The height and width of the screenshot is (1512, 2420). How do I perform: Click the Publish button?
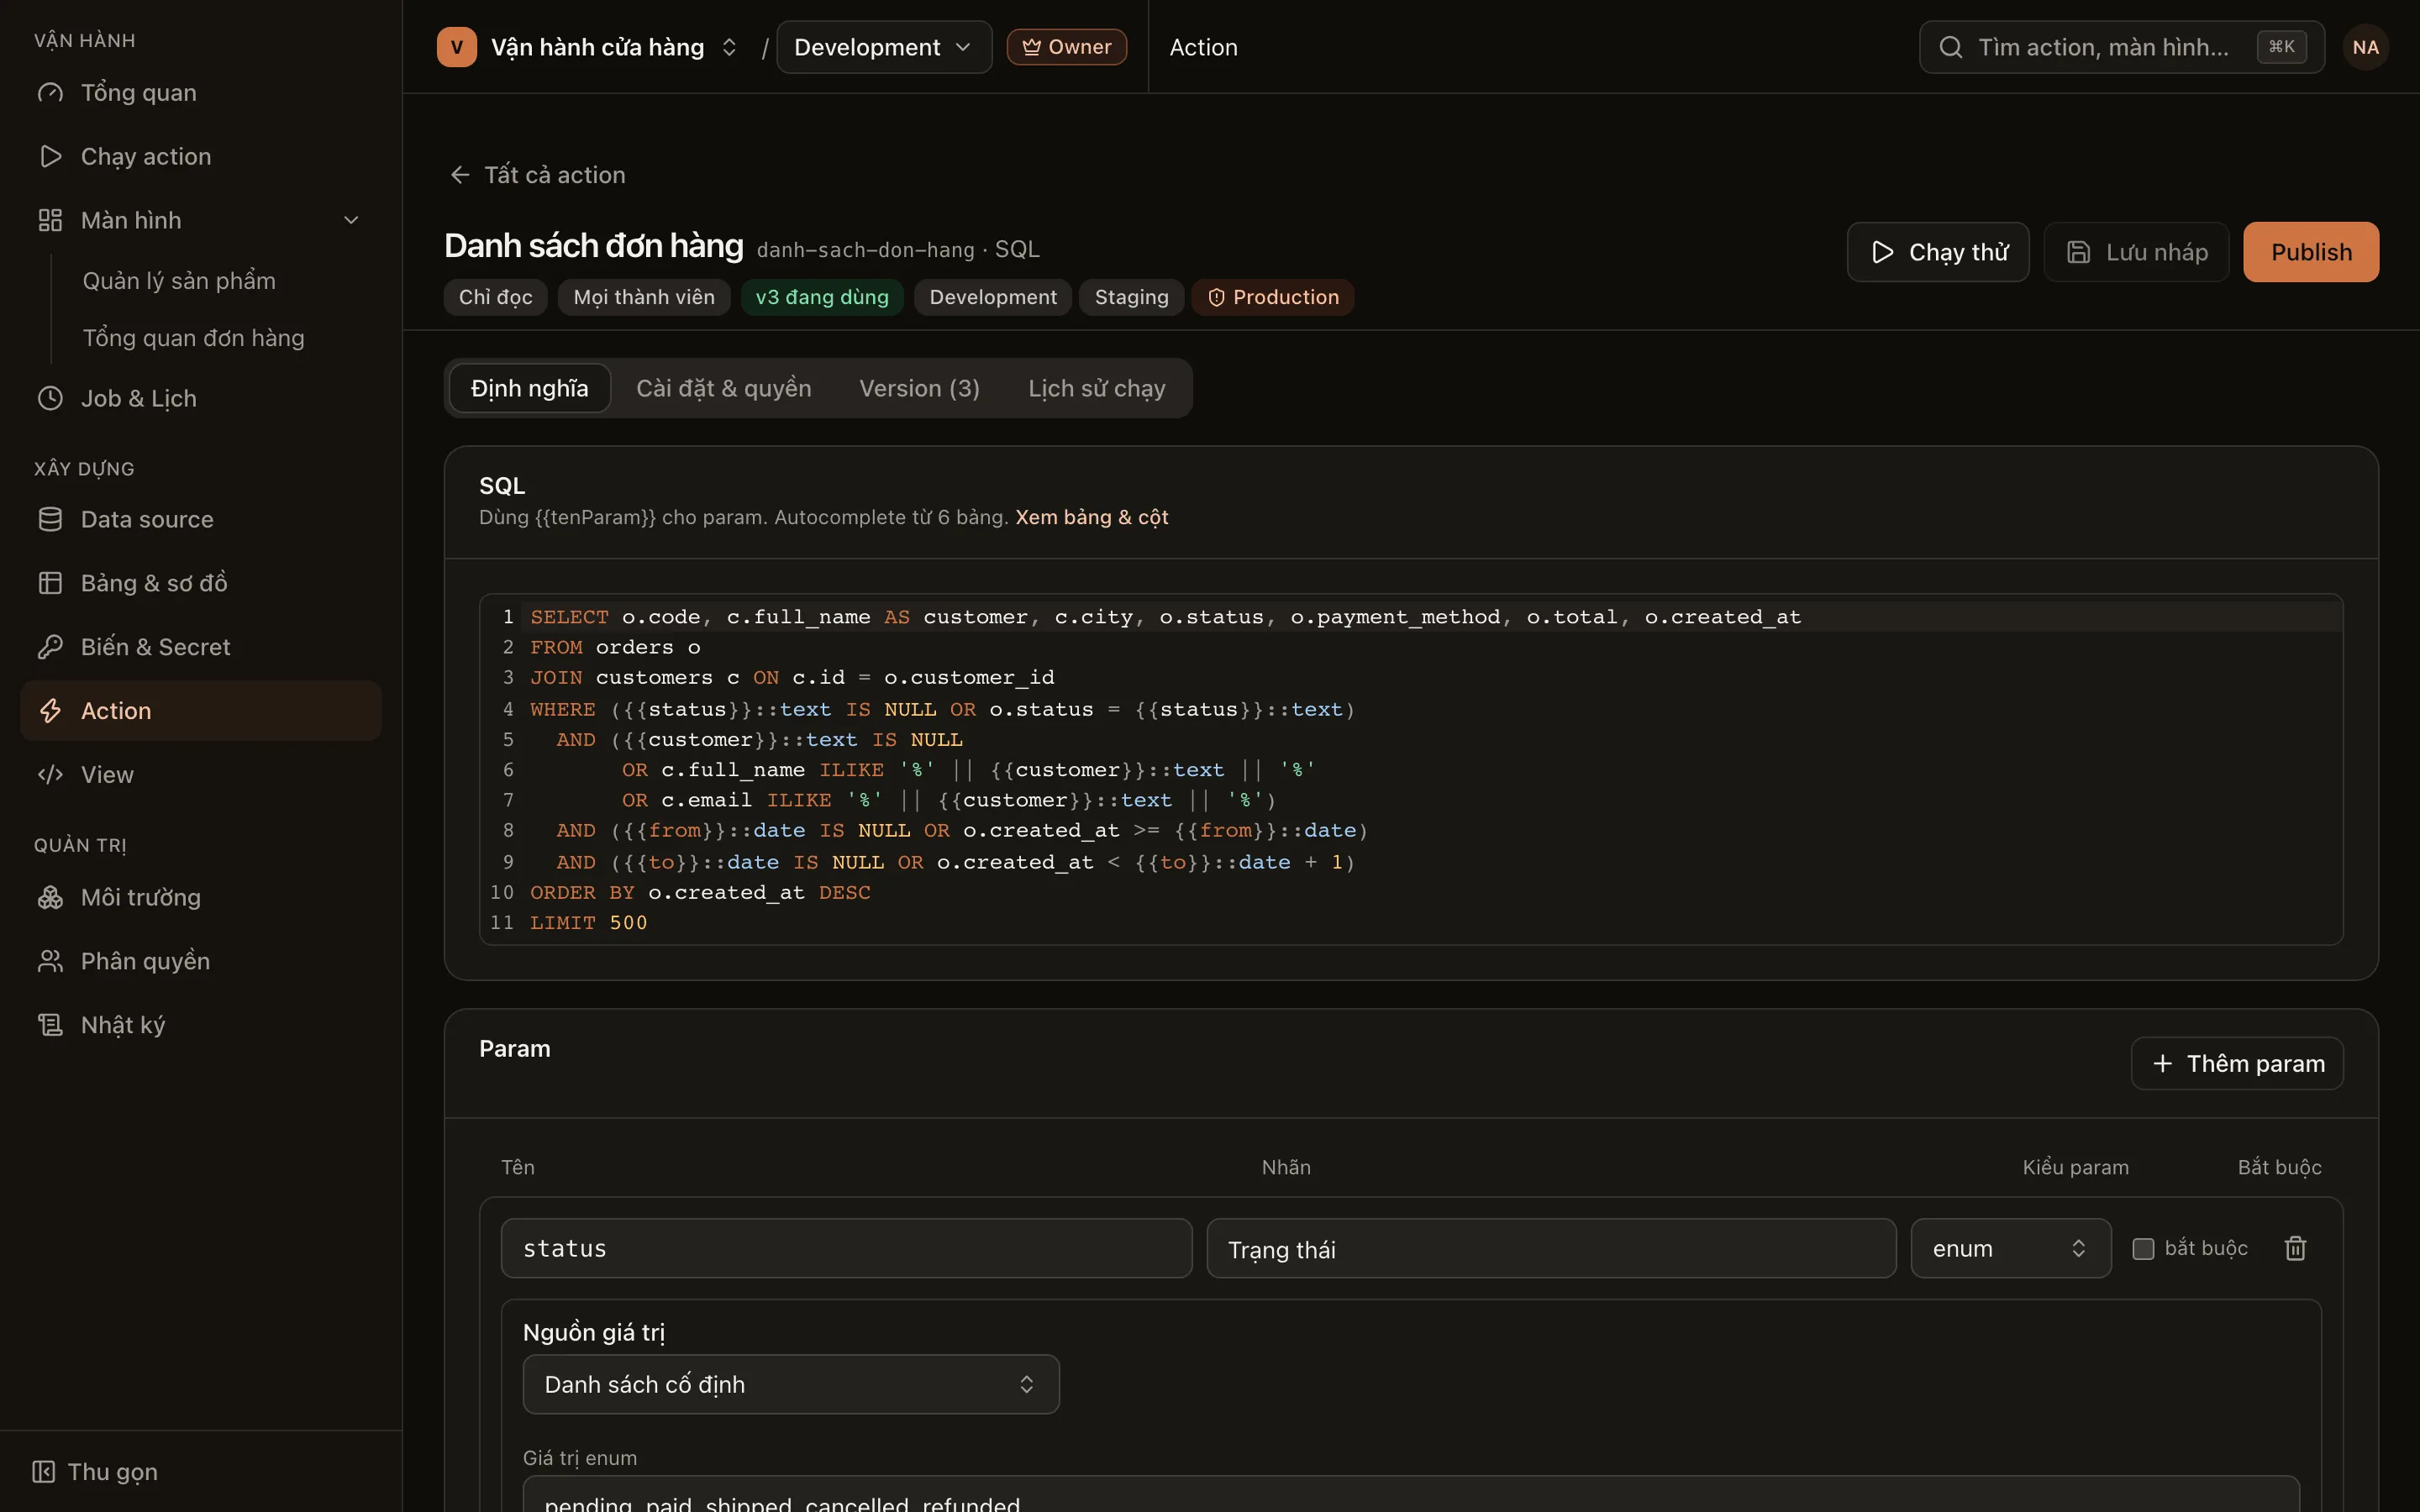point(2310,252)
